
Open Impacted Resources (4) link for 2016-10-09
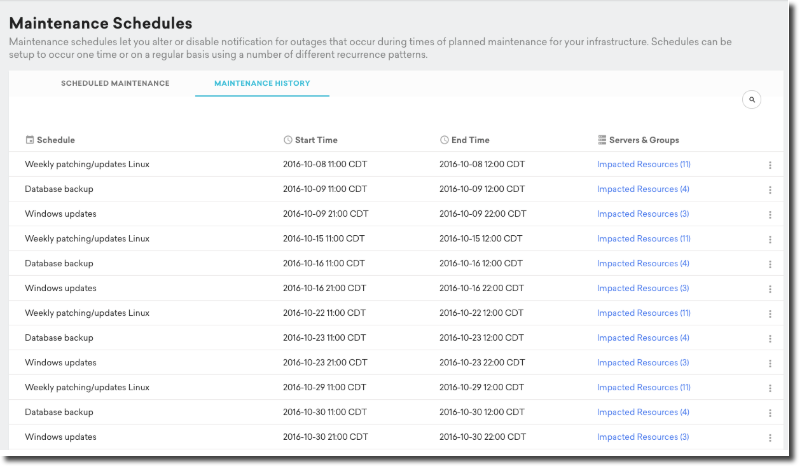pyautogui.click(x=643, y=189)
